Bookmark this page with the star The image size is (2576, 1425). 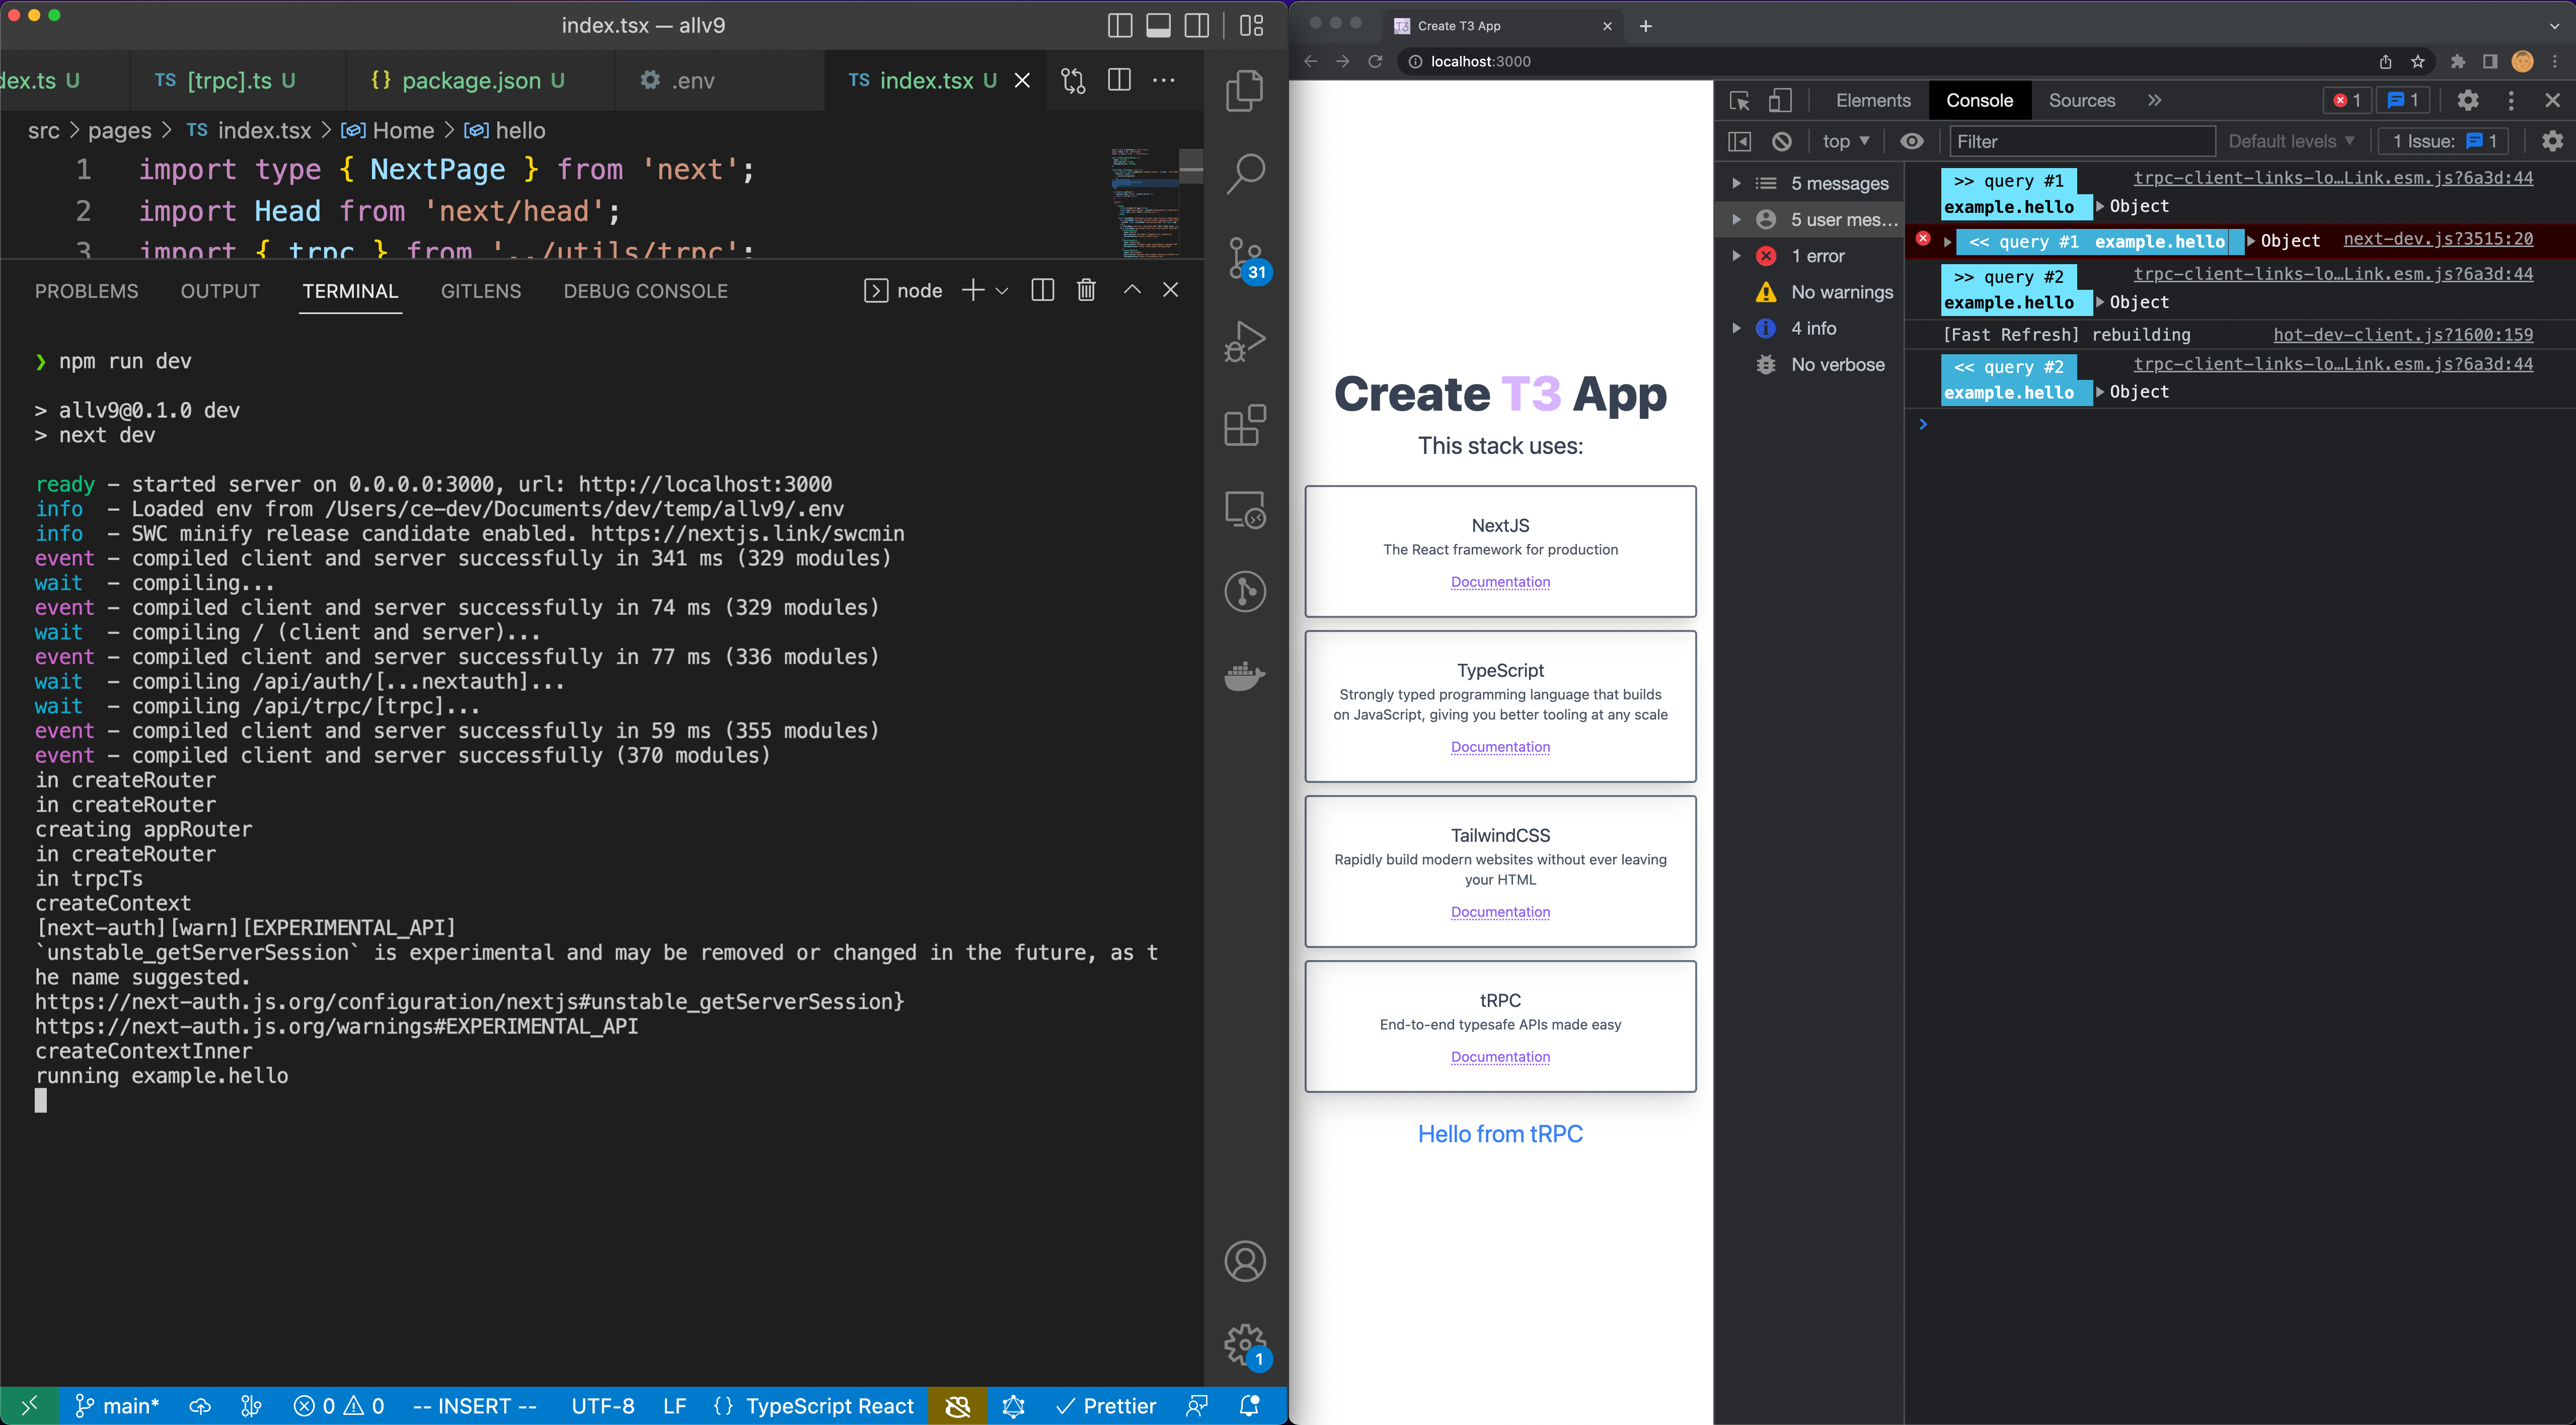pos(2418,62)
